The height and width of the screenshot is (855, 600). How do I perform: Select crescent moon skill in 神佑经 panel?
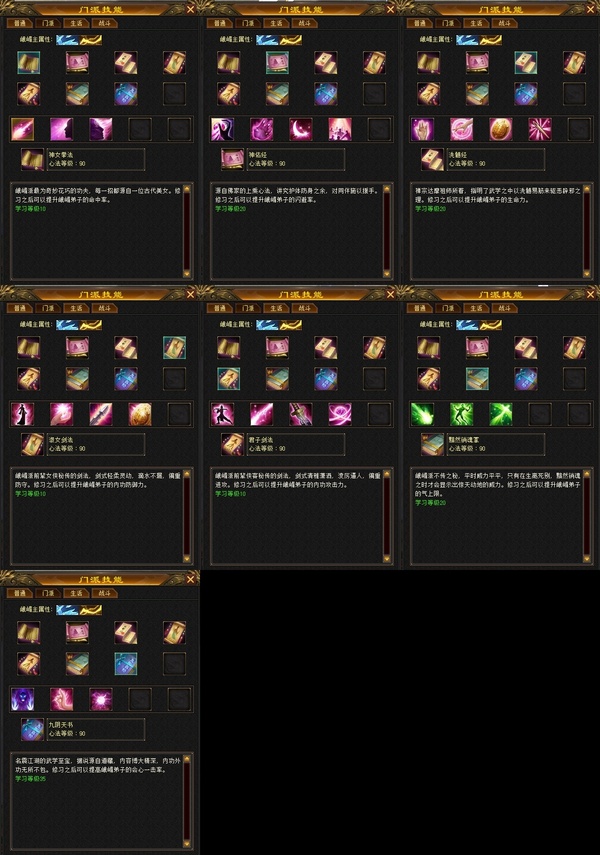301,129
